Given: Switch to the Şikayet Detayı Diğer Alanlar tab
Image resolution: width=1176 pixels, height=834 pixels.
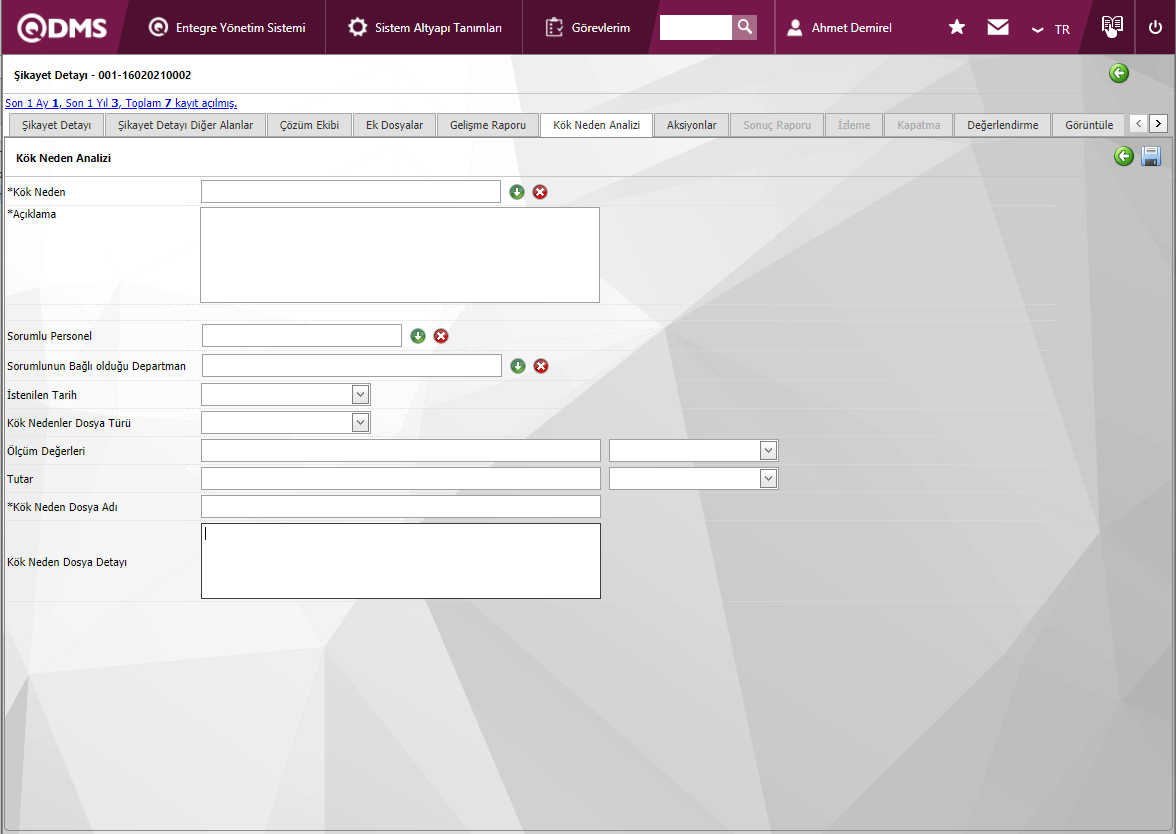Looking at the screenshot, I should 185,125.
